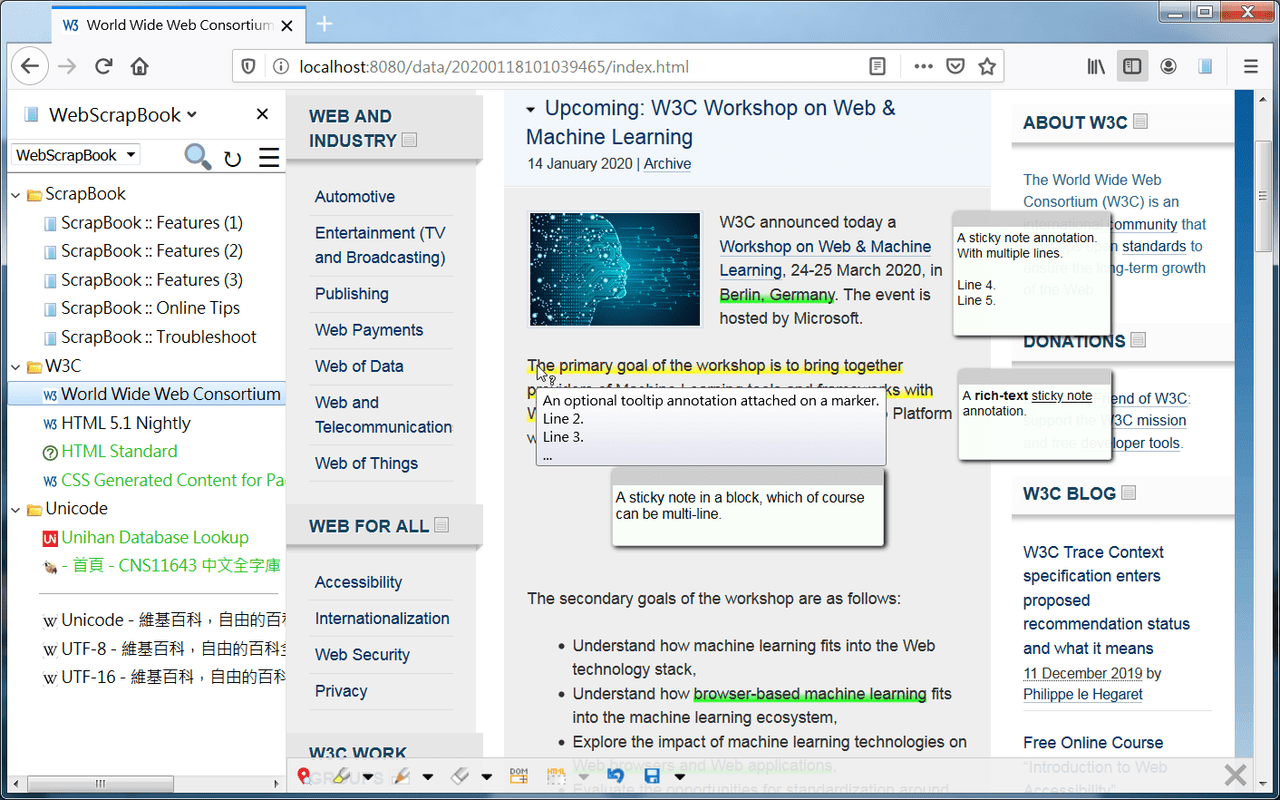This screenshot has height=800, width=1280.
Task: Toggle the WEB AND INDUSTRY section box
Action: click(408, 140)
